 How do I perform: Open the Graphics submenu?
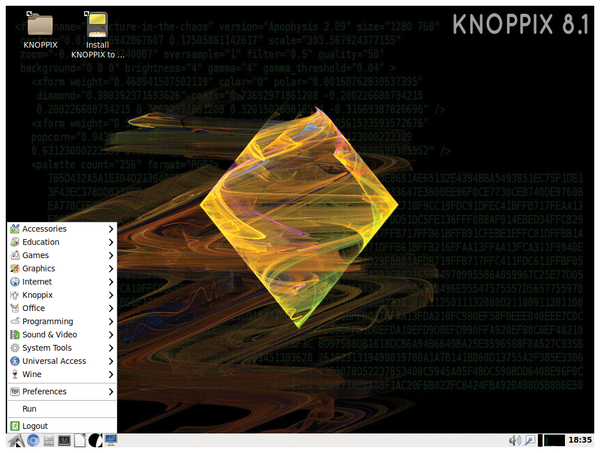point(62,269)
